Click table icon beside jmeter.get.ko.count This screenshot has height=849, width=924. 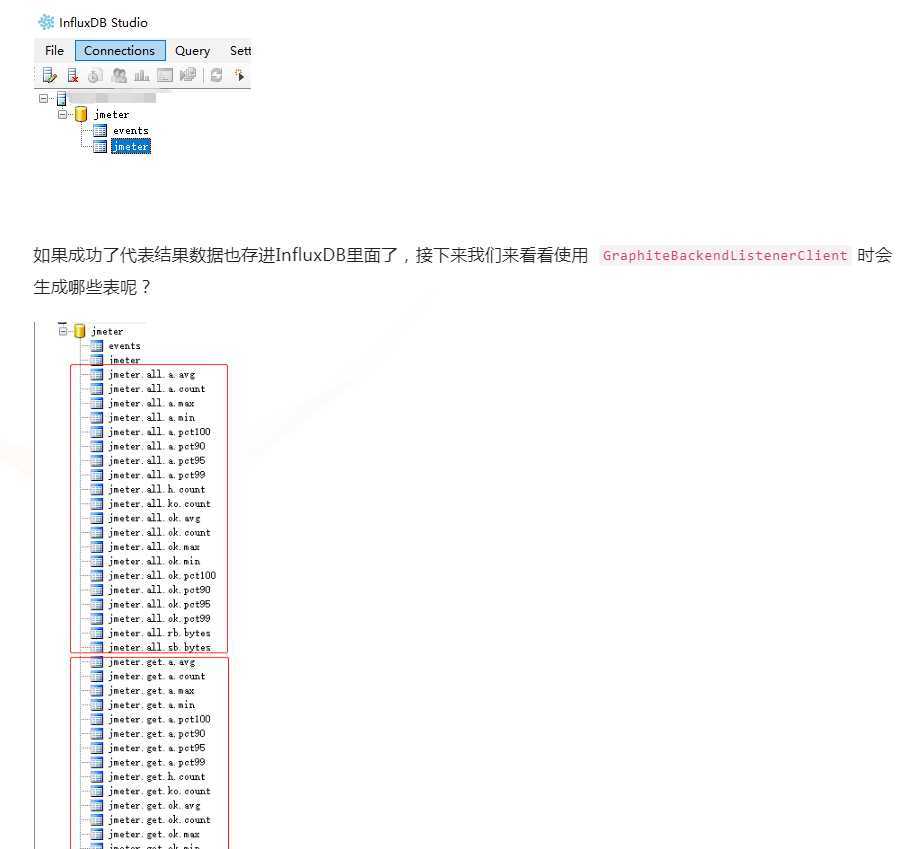[97, 791]
